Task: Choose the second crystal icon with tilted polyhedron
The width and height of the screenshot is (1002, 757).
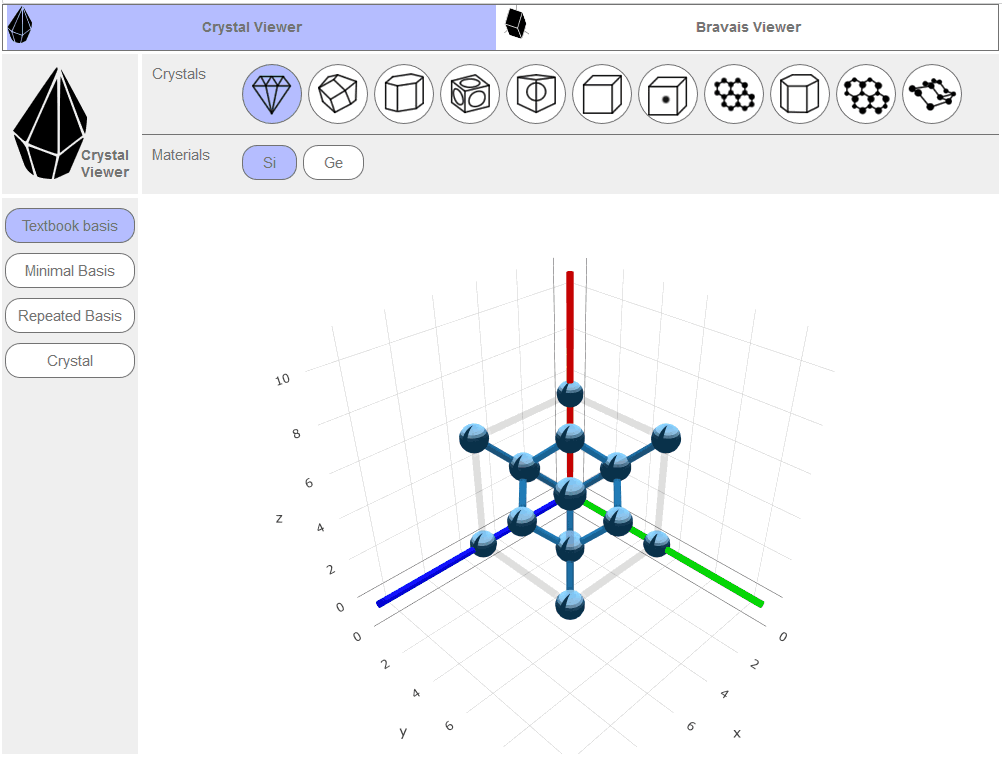Action: point(338,95)
